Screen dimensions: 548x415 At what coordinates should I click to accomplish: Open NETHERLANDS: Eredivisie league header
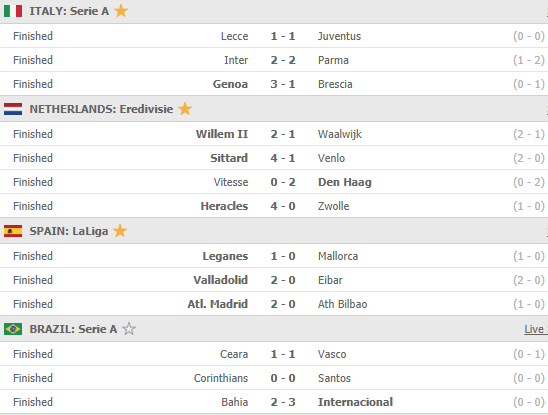(101, 109)
